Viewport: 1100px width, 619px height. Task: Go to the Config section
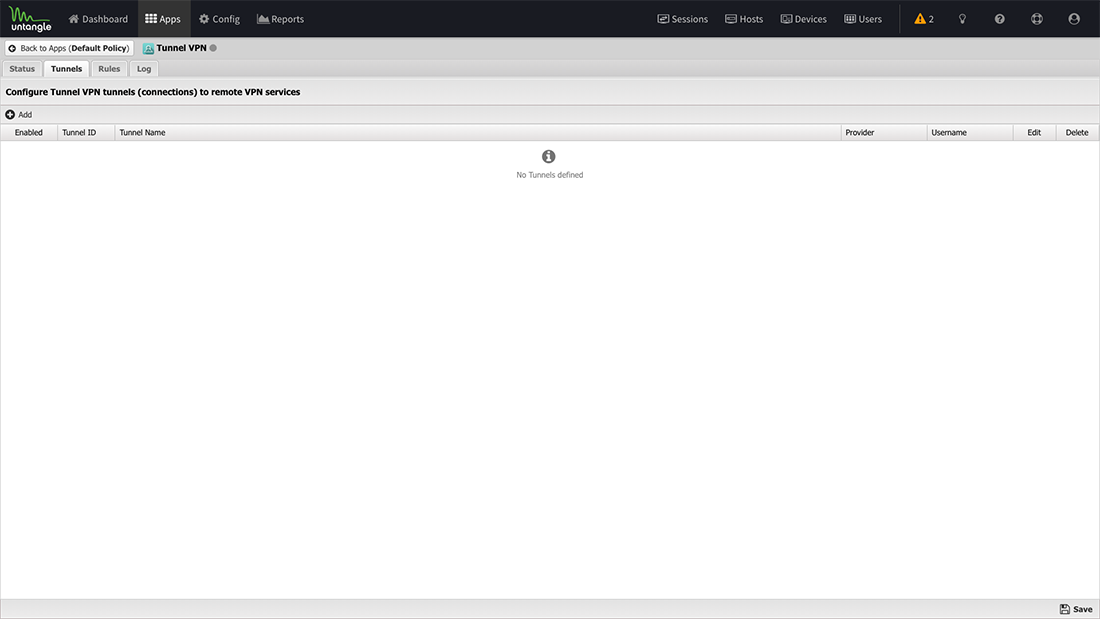tap(220, 19)
